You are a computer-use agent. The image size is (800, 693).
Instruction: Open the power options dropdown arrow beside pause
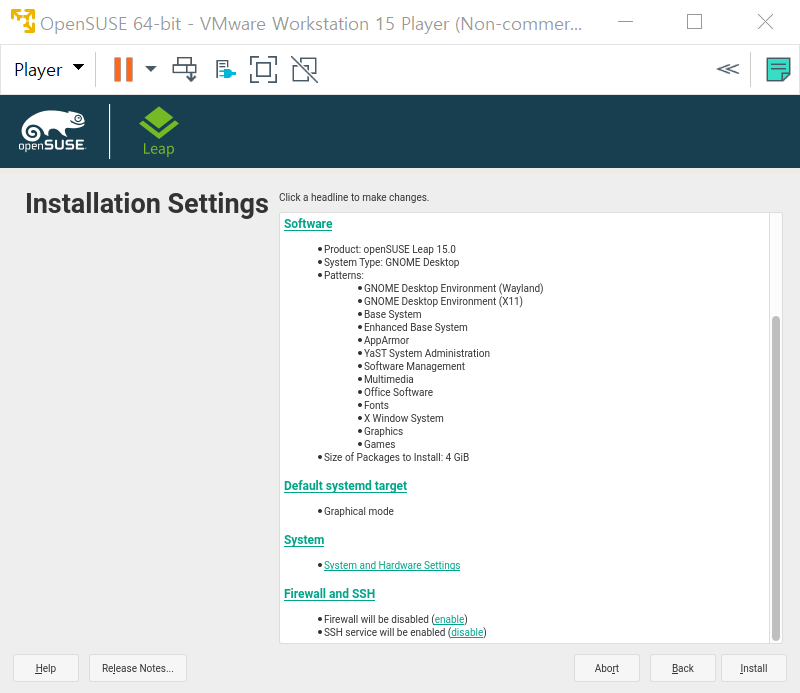pos(151,69)
